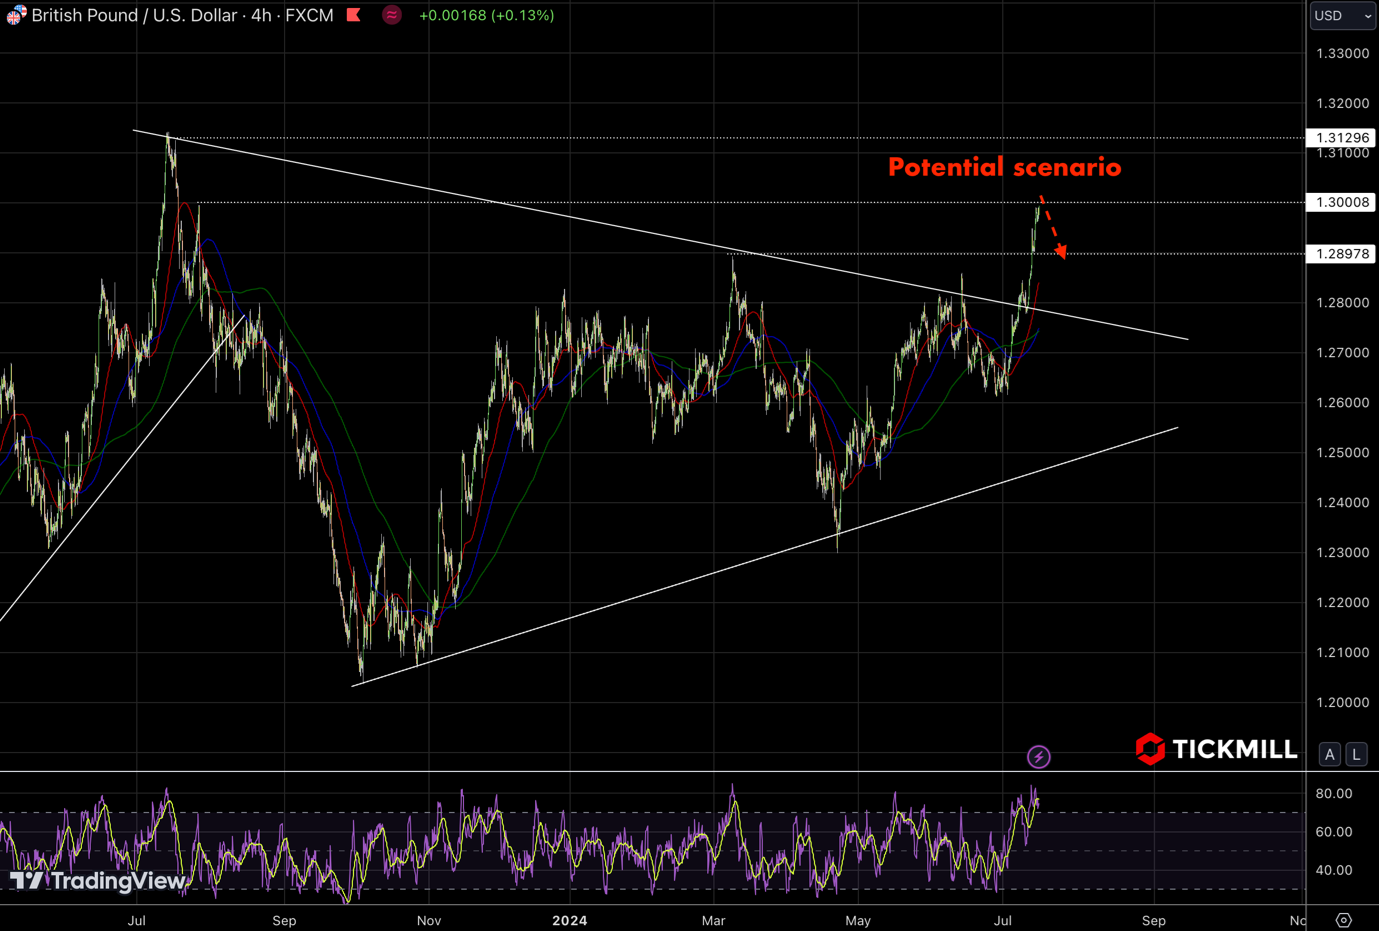The height and width of the screenshot is (931, 1379).
Task: Open the USD currency dropdown
Action: [x=1343, y=15]
